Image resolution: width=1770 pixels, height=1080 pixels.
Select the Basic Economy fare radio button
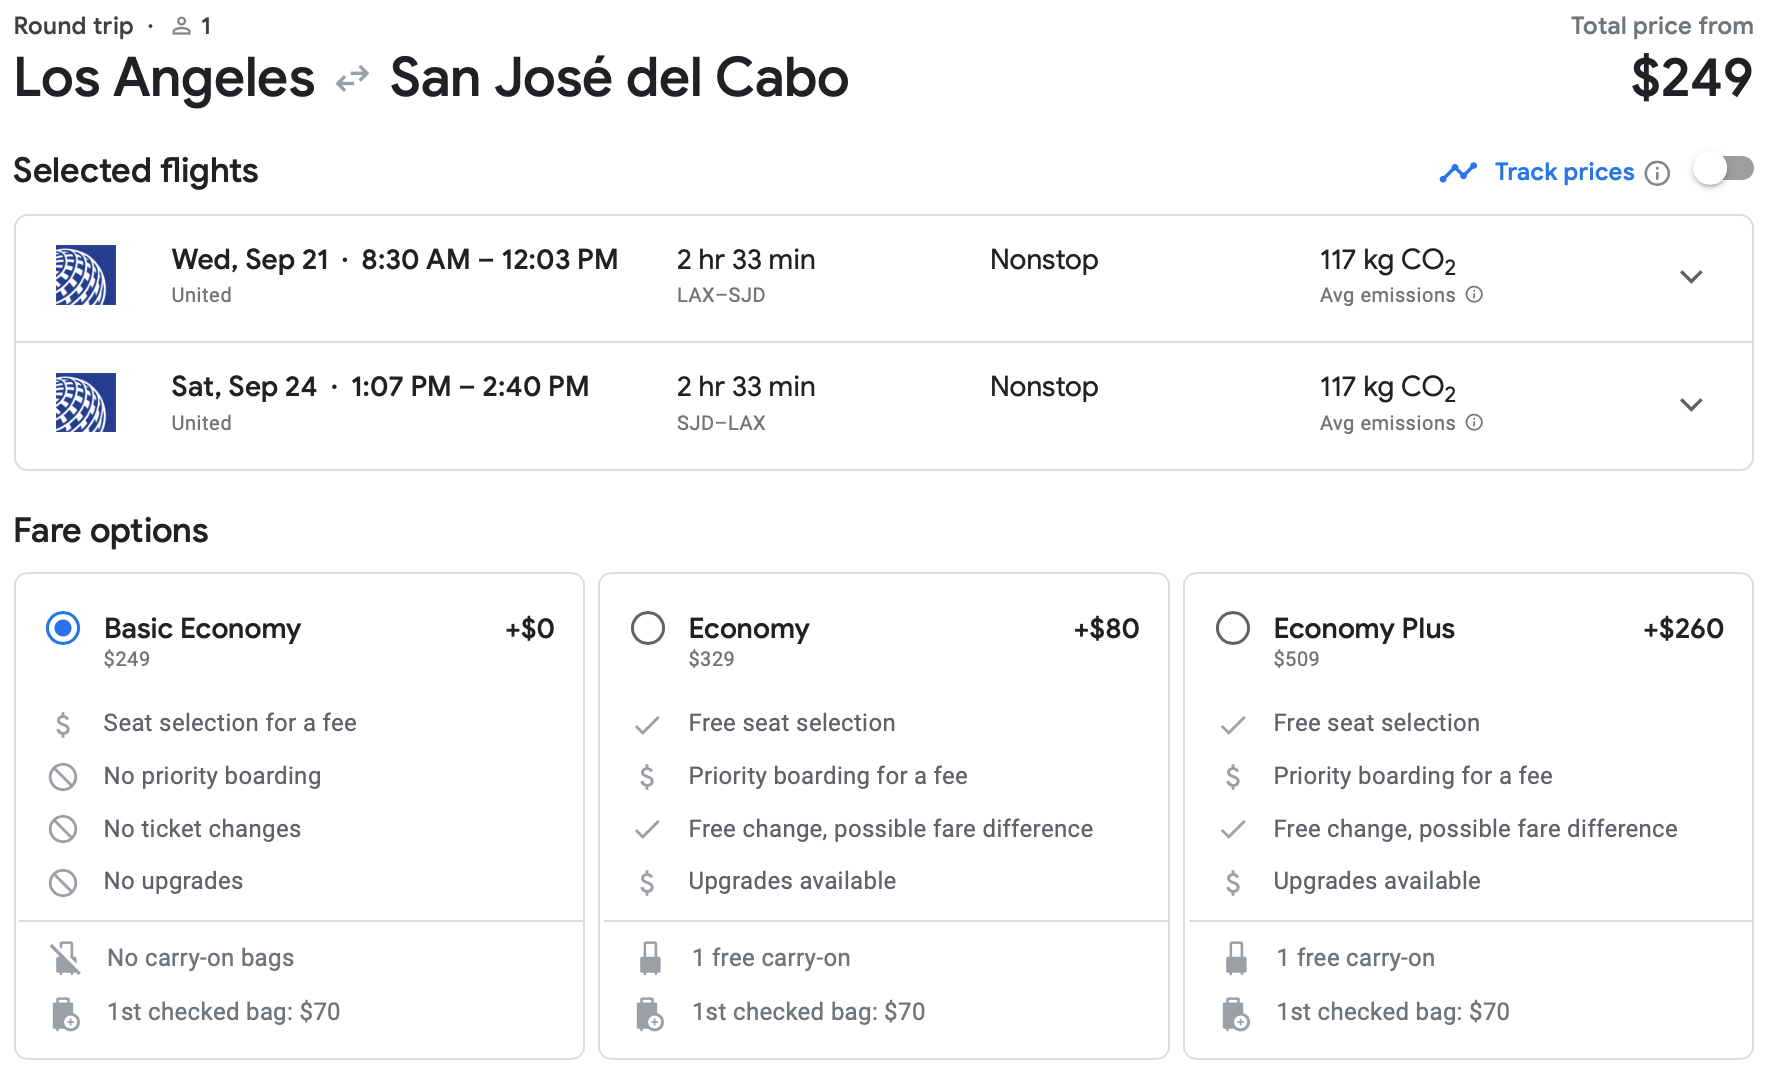(x=63, y=628)
